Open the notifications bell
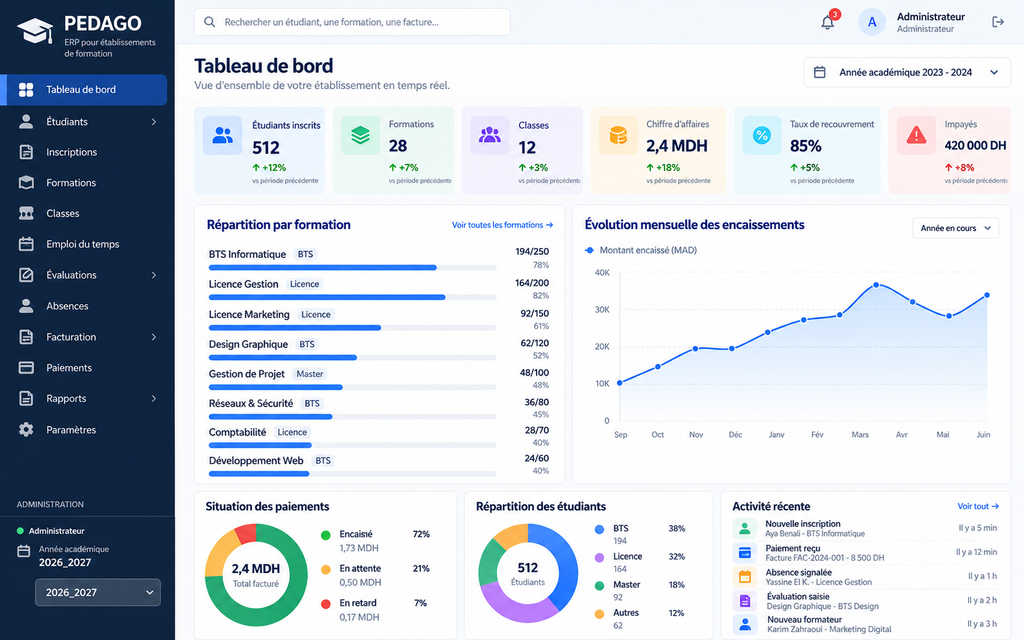The height and width of the screenshot is (640, 1024). (827, 22)
